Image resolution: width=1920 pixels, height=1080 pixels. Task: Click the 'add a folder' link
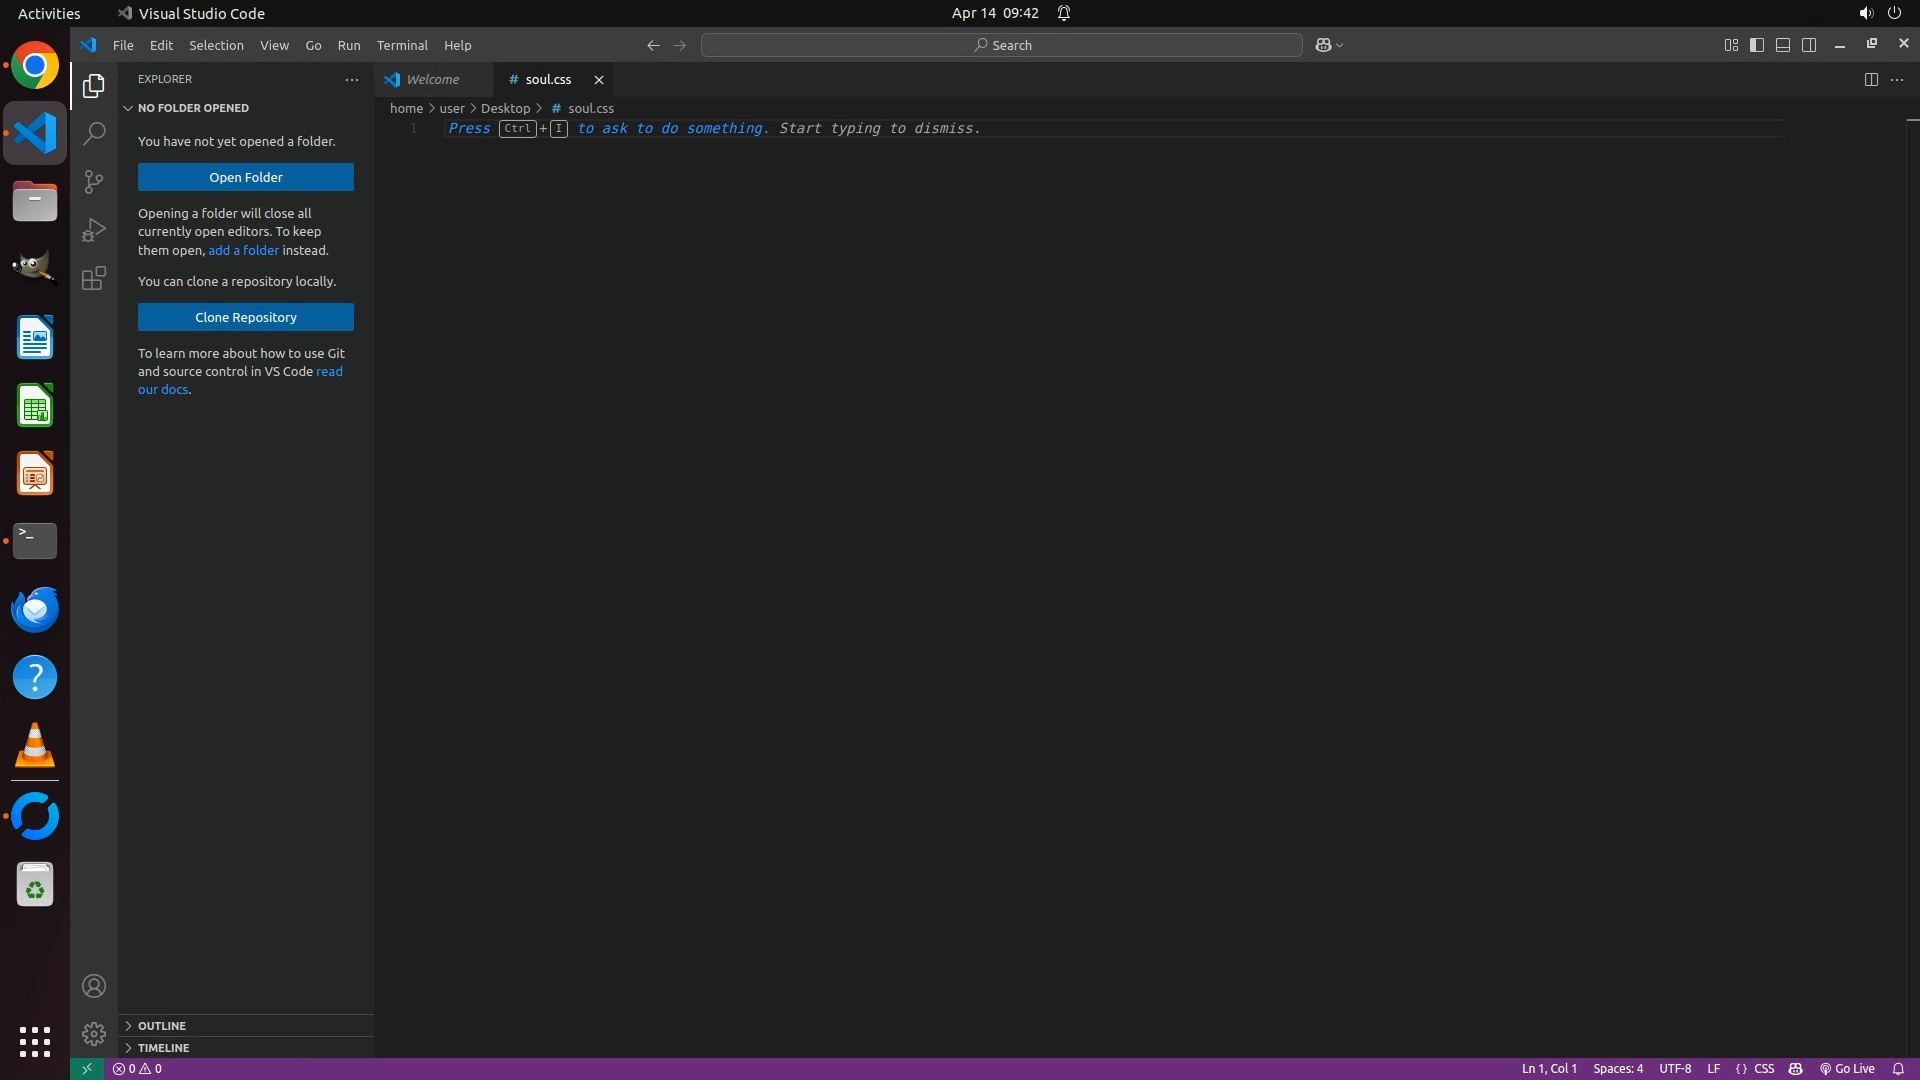click(243, 250)
